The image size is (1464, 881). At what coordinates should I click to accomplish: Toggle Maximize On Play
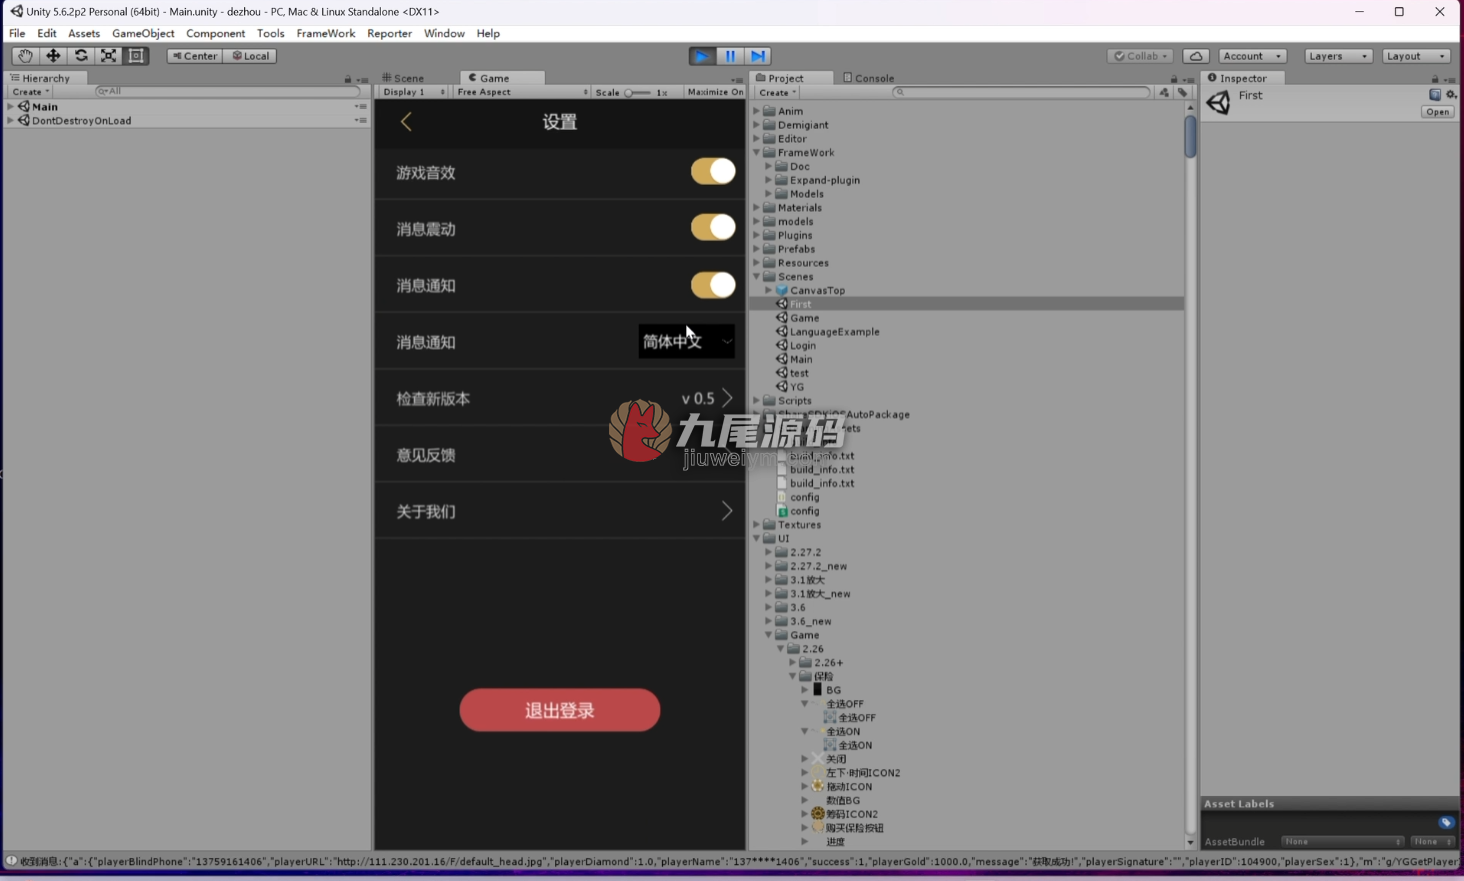715,92
